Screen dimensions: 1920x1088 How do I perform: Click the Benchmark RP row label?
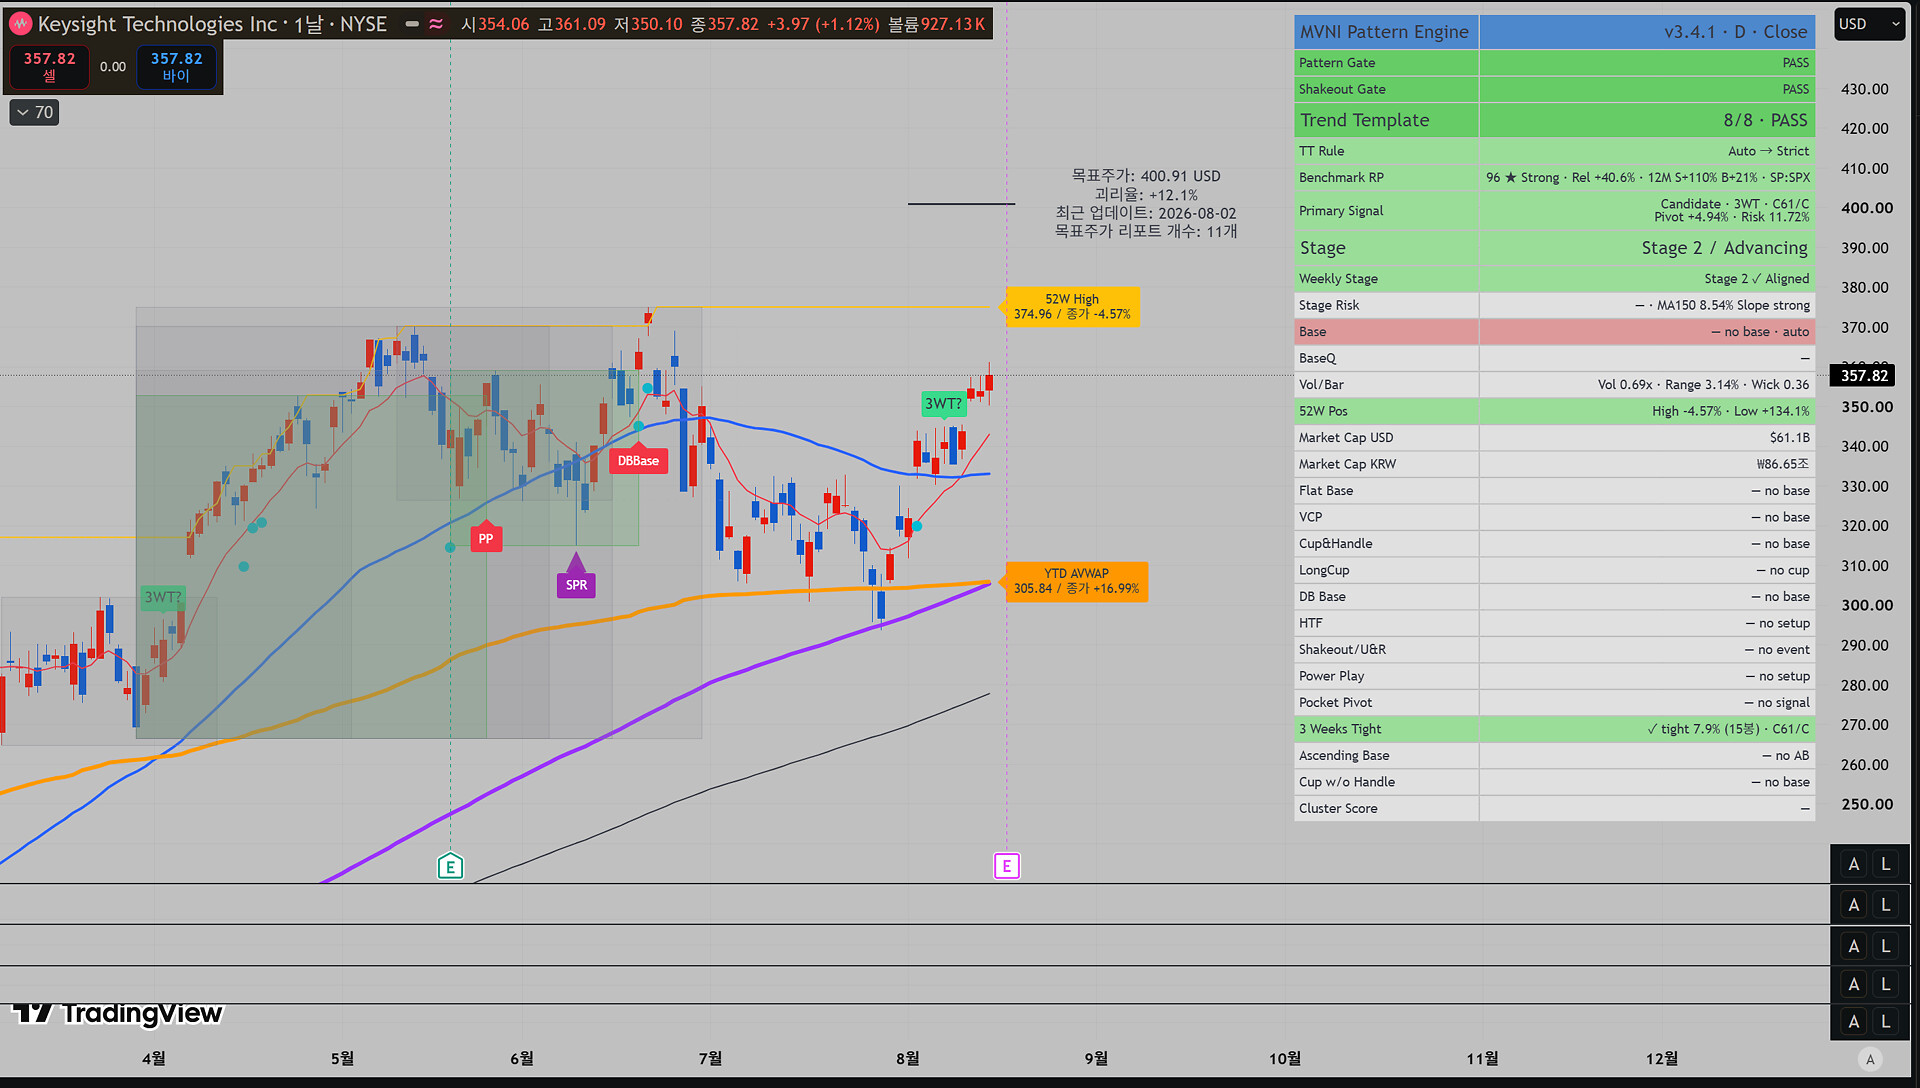(x=1341, y=177)
